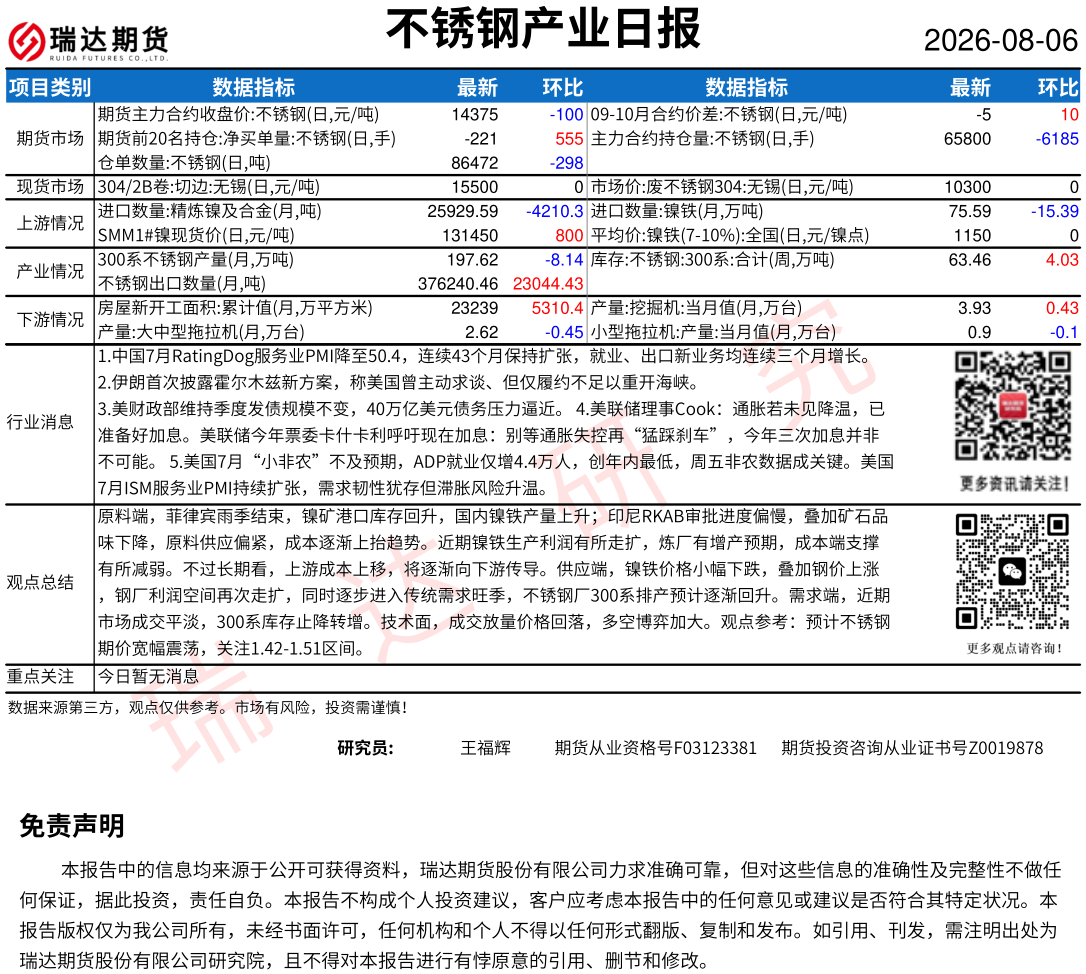Image resolution: width=1086 pixels, height=974 pixels.
Task: Click the WeChat icon inside lower QR code
Action: click(x=1013, y=572)
